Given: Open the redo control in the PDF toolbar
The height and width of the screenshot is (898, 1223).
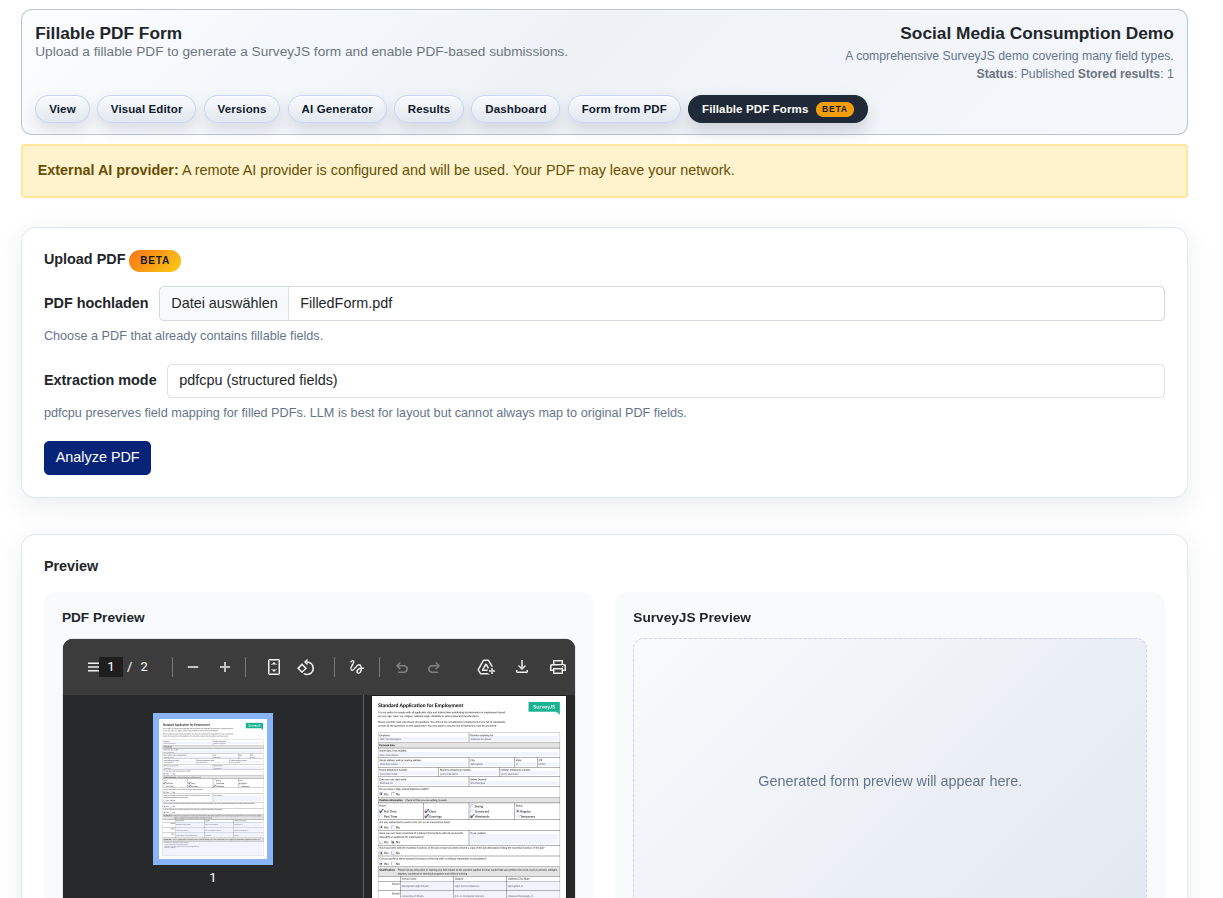Looking at the screenshot, I should coord(433,667).
